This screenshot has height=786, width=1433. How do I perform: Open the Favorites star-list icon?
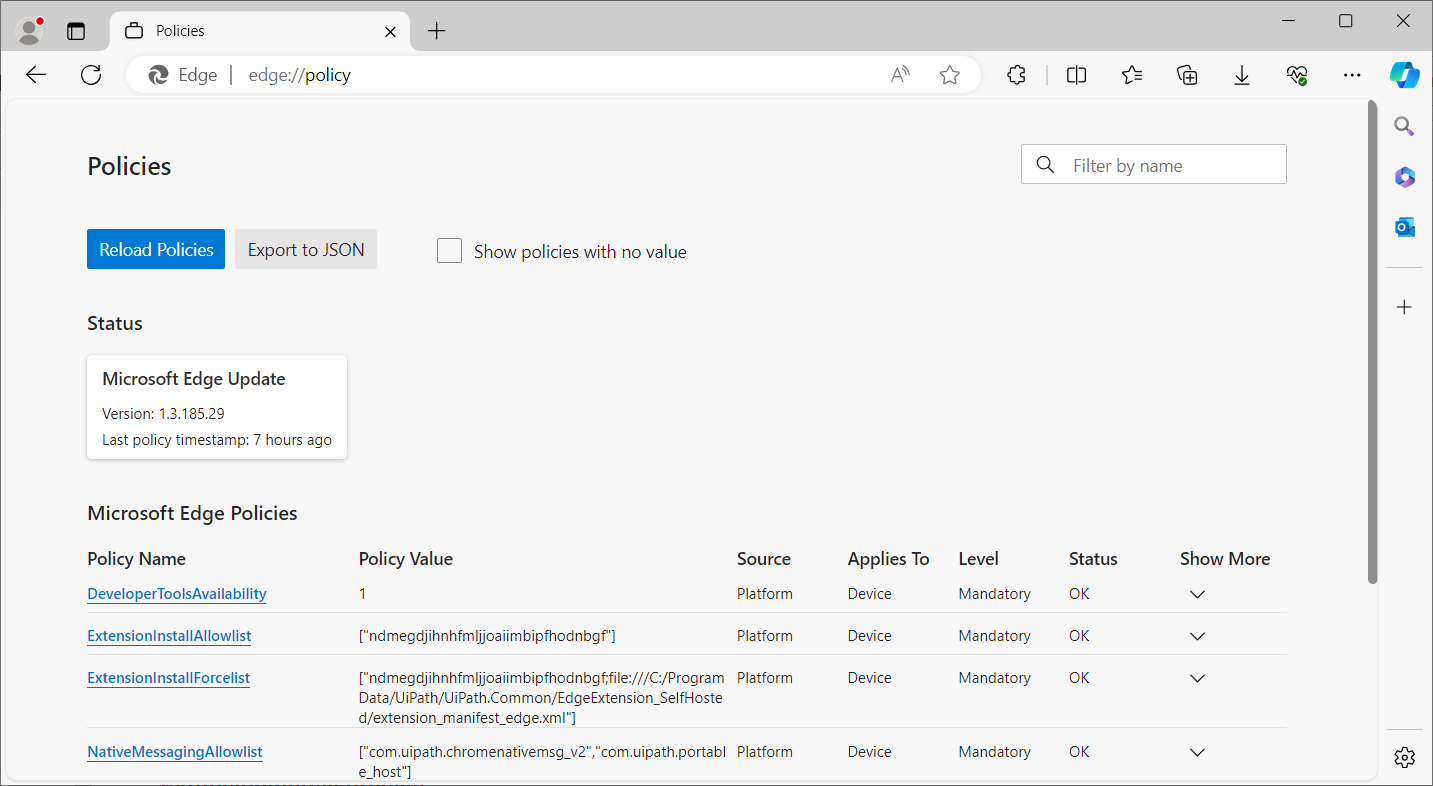tap(1131, 75)
